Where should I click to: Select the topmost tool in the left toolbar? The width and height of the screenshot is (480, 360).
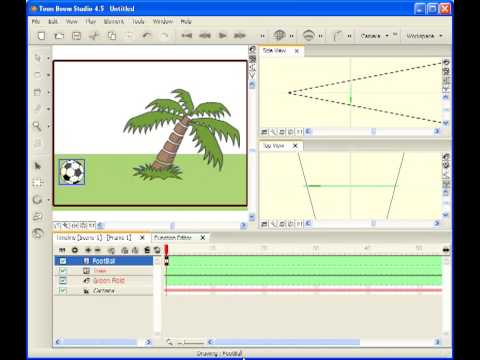point(37,58)
